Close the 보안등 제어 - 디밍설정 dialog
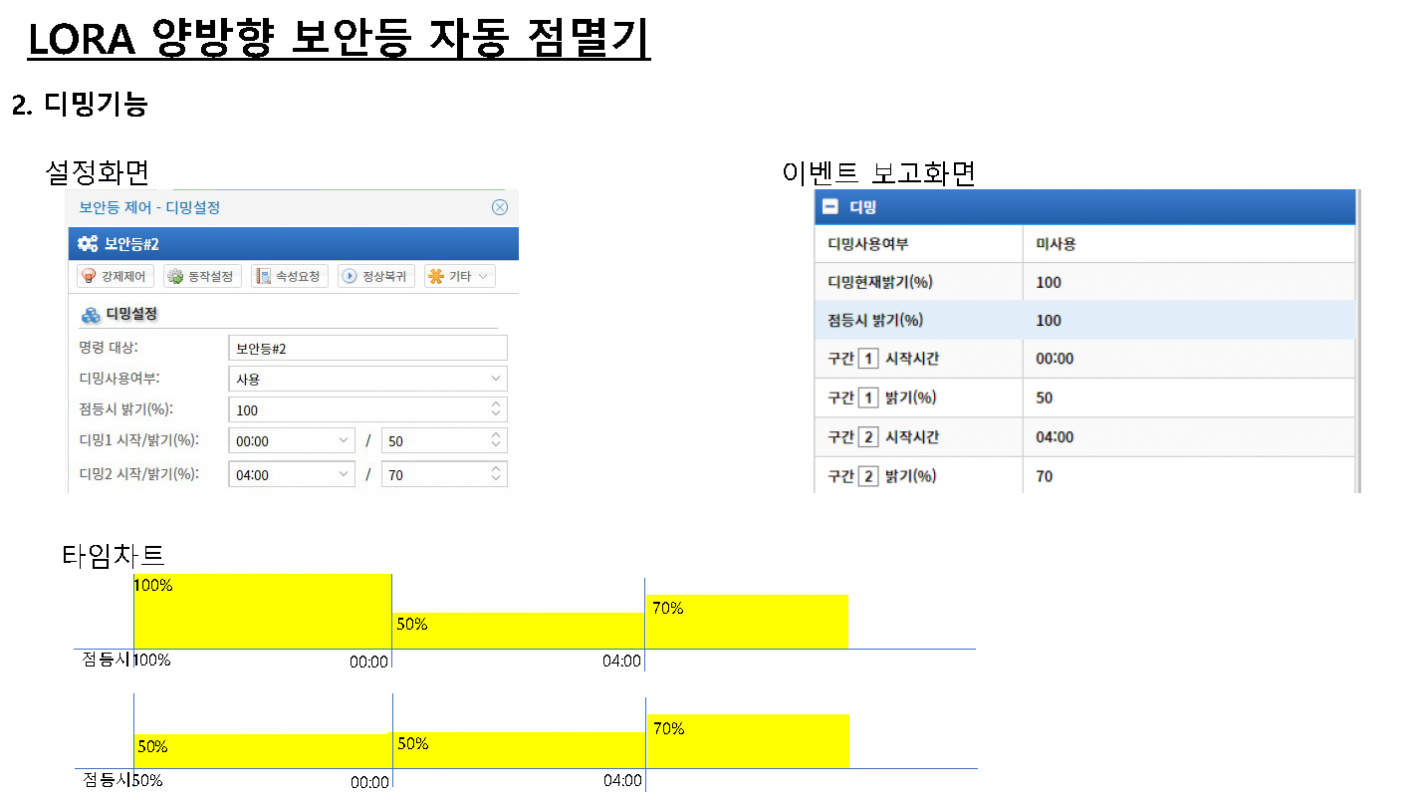This screenshot has width=1421, height=800. (500, 207)
